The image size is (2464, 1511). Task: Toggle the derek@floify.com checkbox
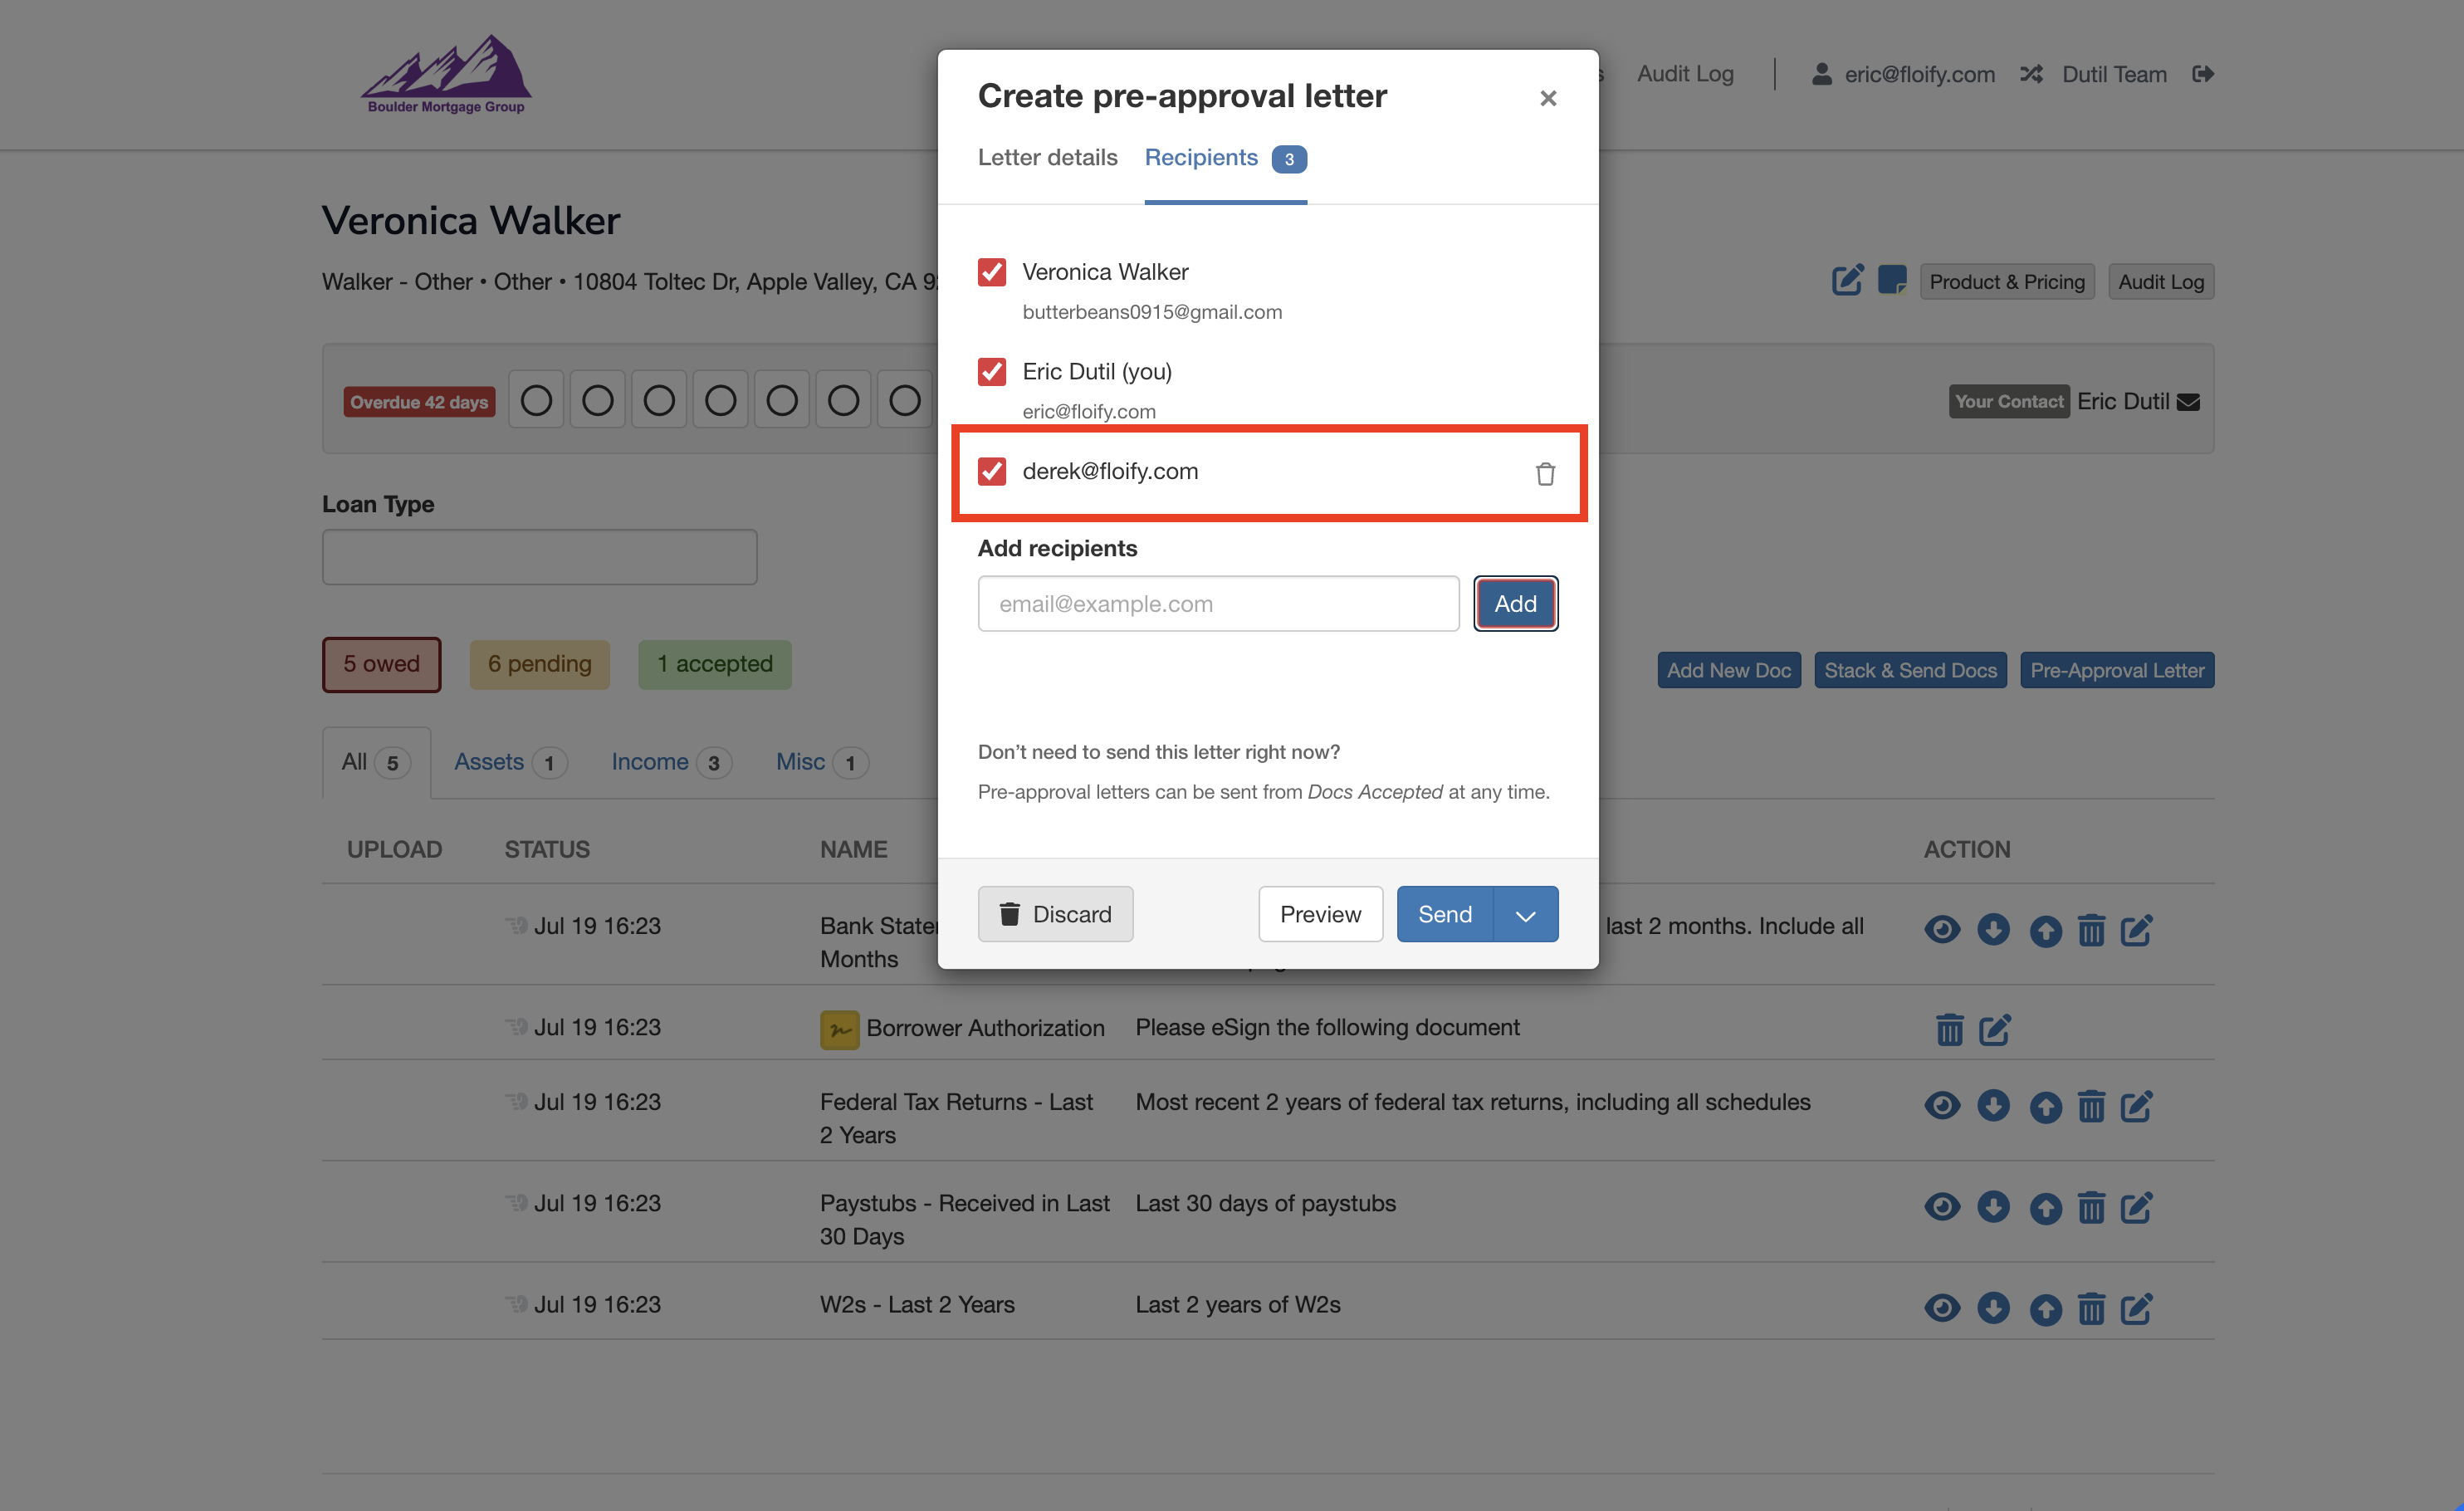tap(991, 471)
